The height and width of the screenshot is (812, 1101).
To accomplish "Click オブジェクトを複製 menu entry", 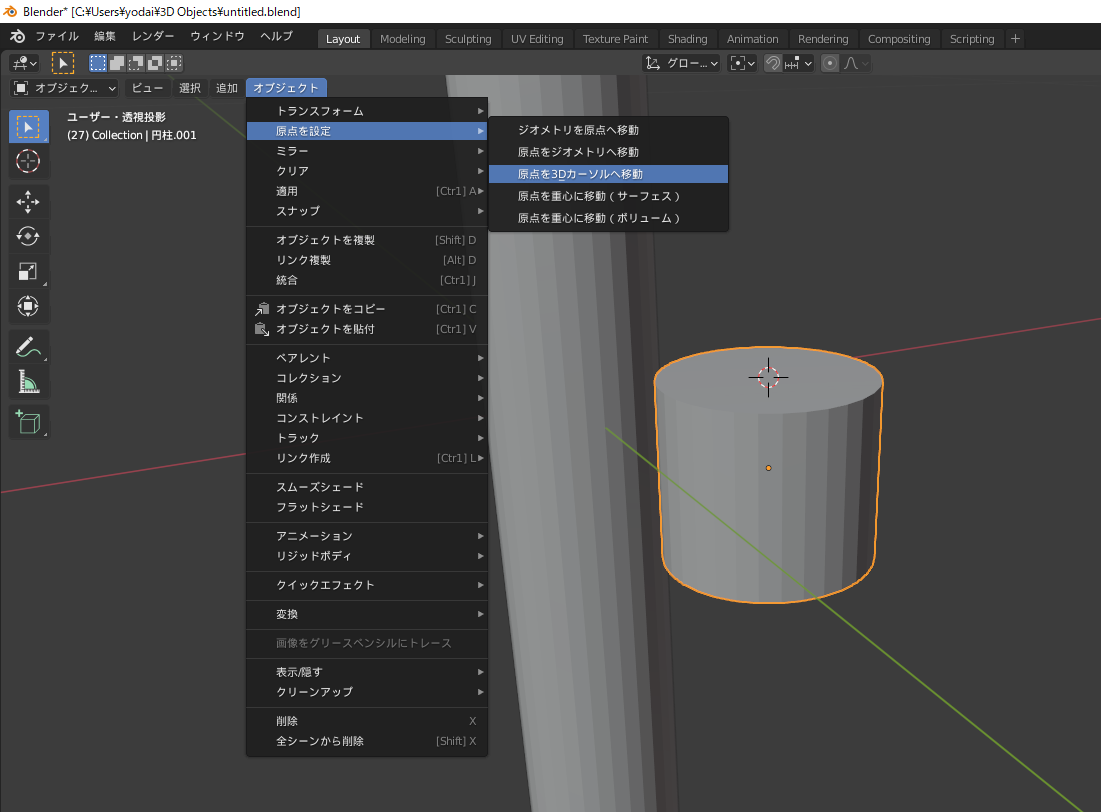I will (x=367, y=240).
